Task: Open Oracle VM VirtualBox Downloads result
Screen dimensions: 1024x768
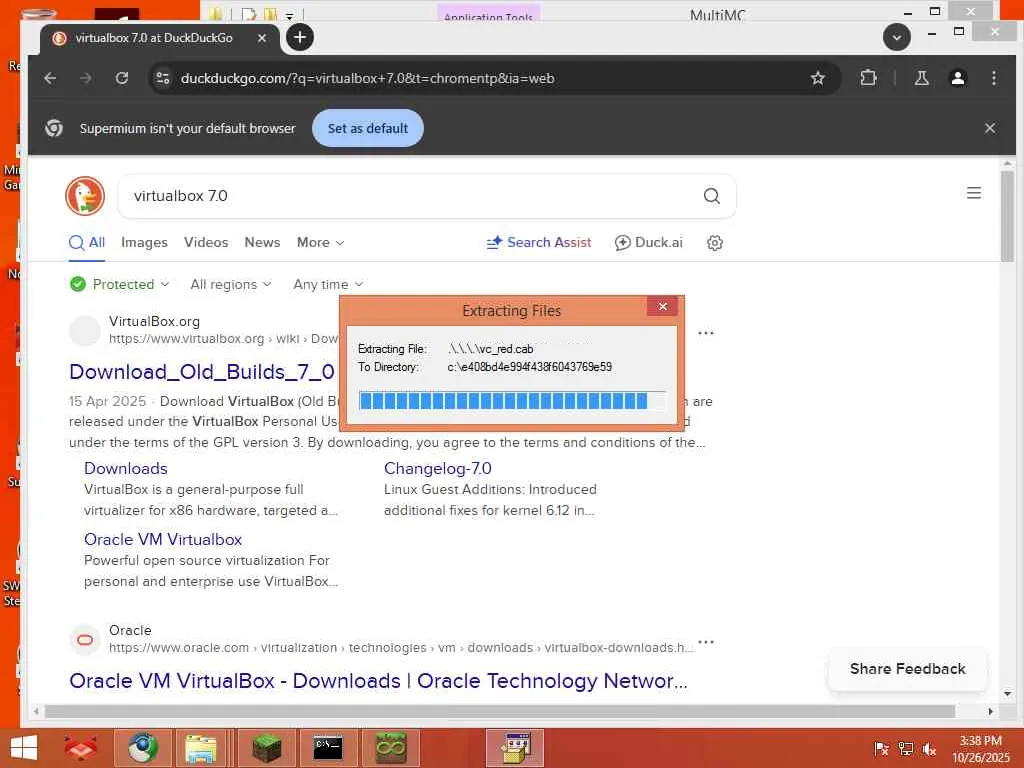Action: (x=378, y=680)
